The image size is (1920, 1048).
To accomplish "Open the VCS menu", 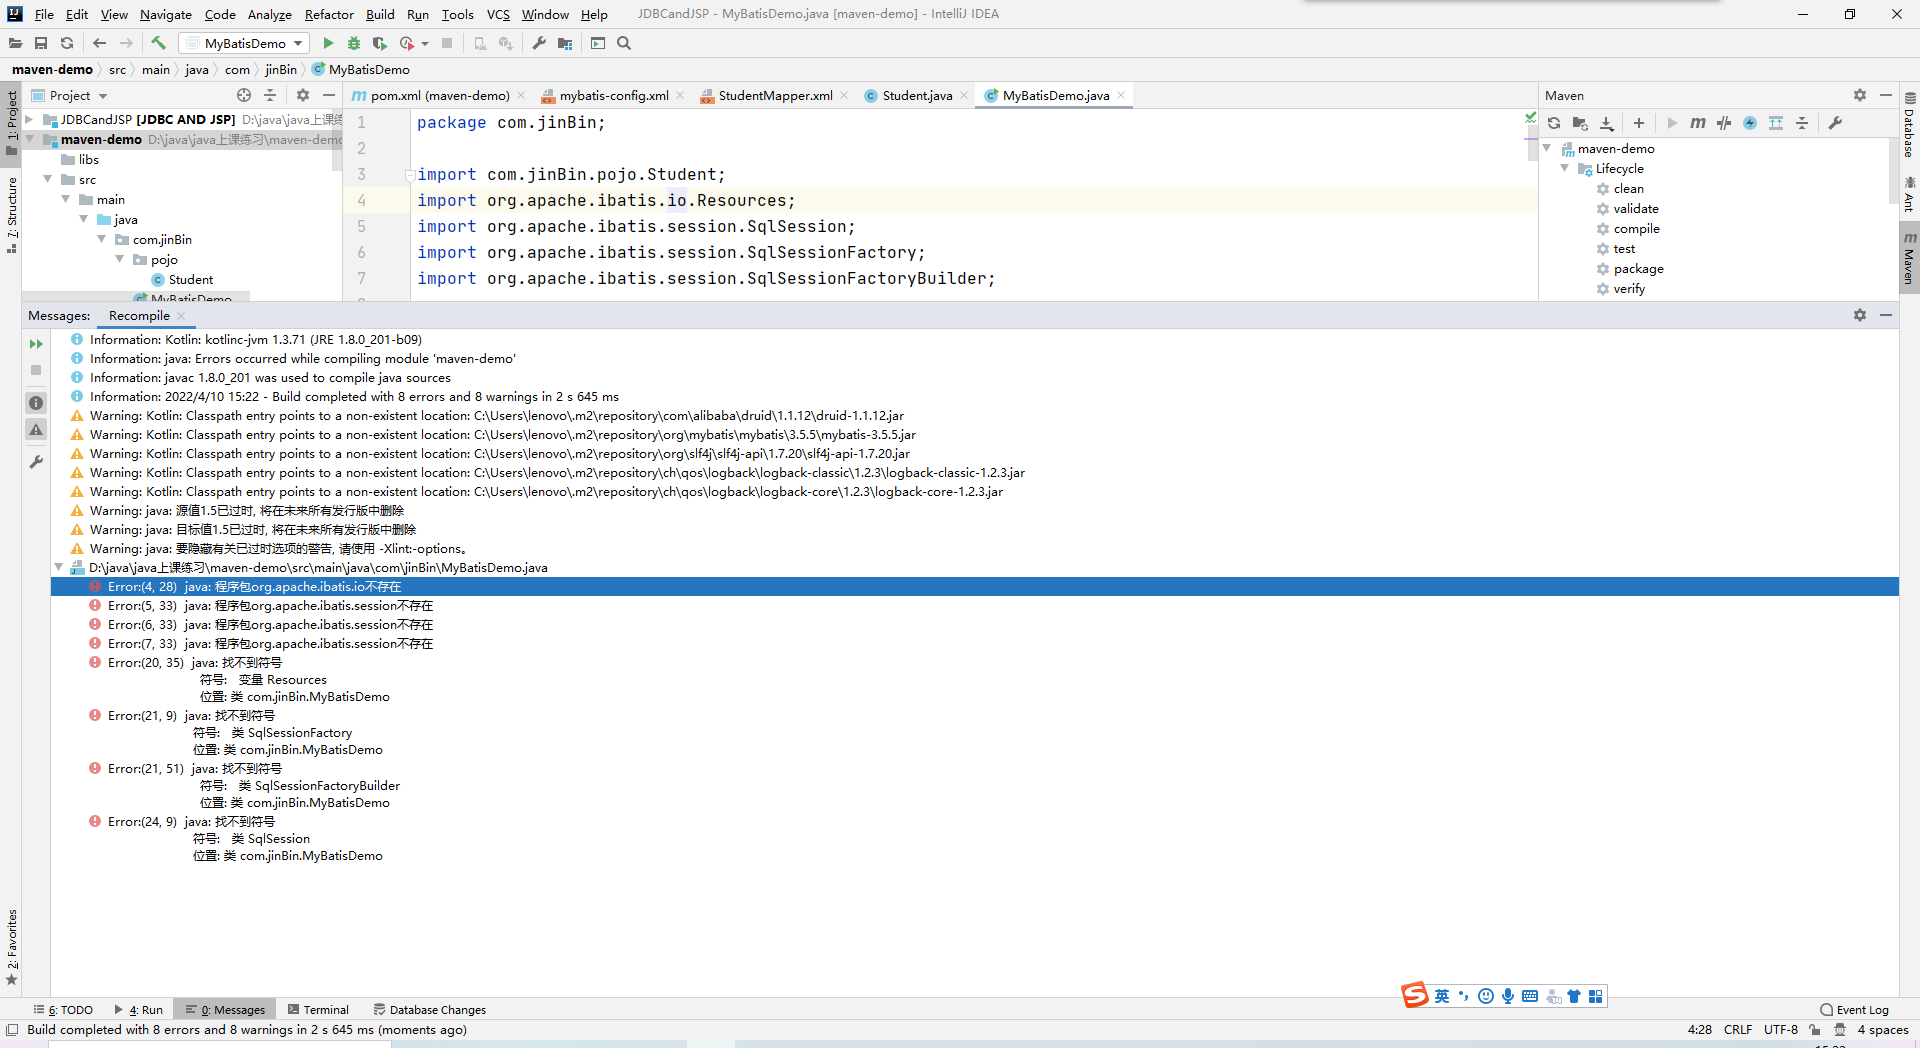I will [498, 14].
